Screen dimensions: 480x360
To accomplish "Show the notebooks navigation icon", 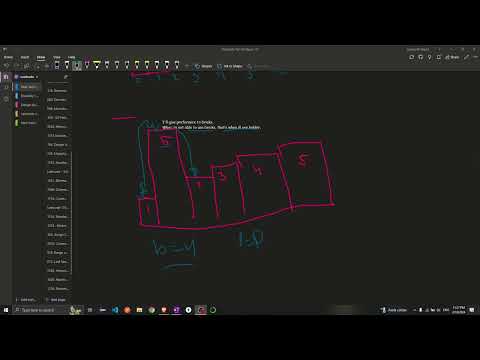I will [6, 77].
